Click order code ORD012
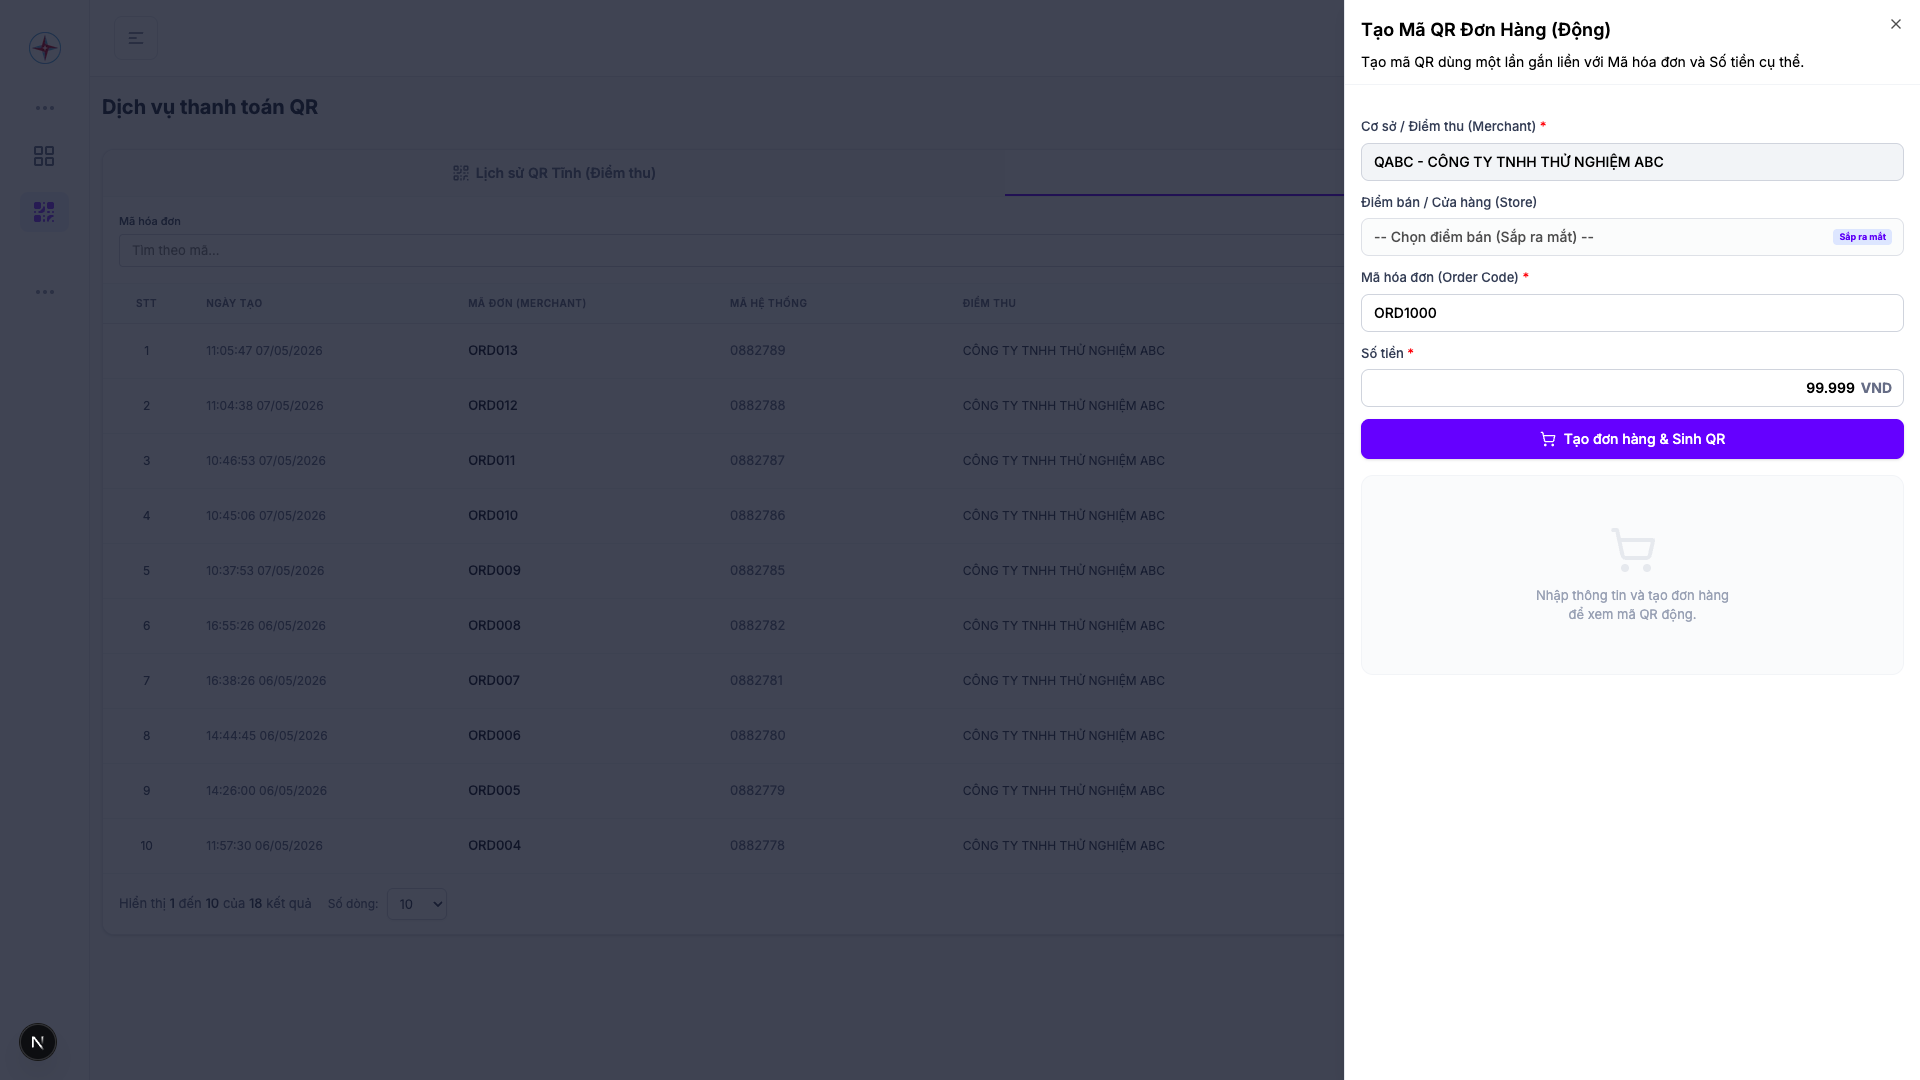The width and height of the screenshot is (1920, 1080). tap(493, 405)
